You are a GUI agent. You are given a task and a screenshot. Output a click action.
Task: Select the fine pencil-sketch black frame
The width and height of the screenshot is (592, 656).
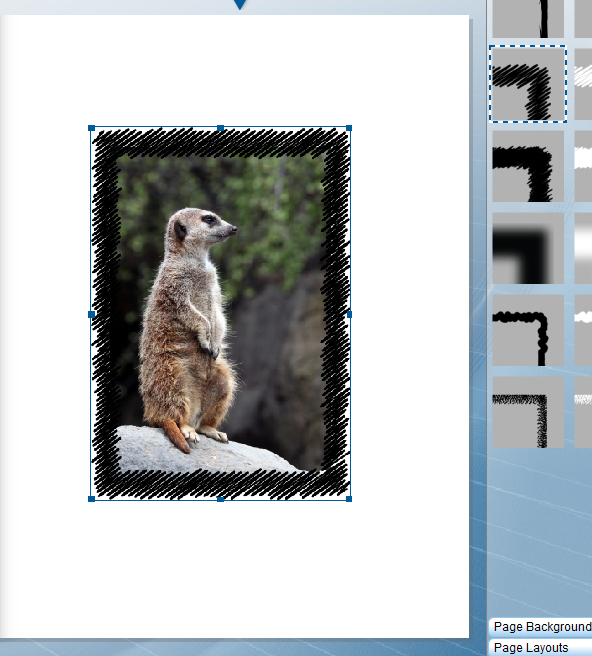(528, 412)
